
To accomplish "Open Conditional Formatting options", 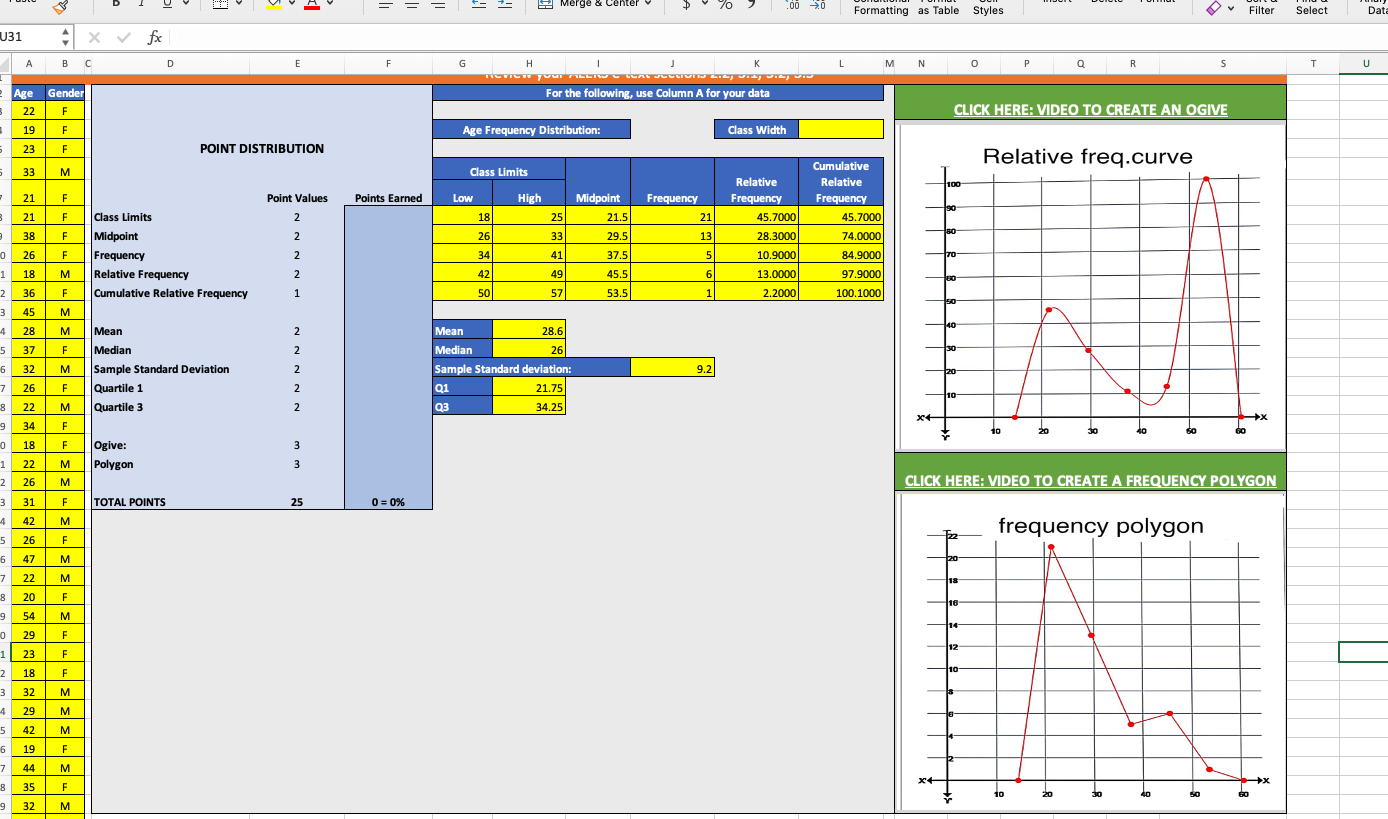I will [x=880, y=8].
